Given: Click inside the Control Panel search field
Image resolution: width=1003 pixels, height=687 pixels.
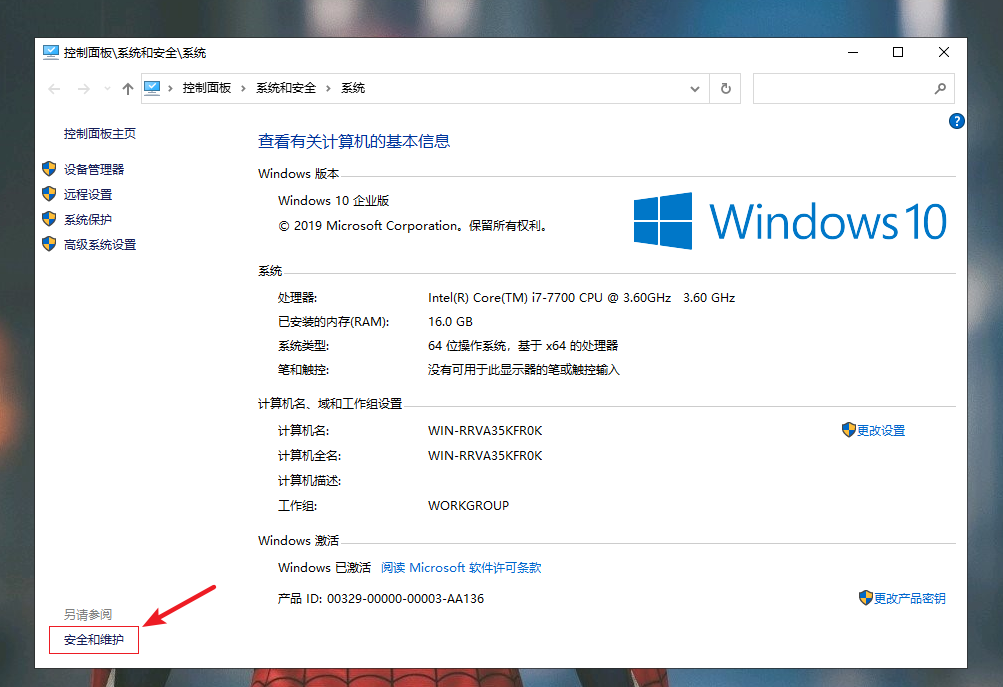Looking at the screenshot, I should pyautogui.click(x=840, y=88).
